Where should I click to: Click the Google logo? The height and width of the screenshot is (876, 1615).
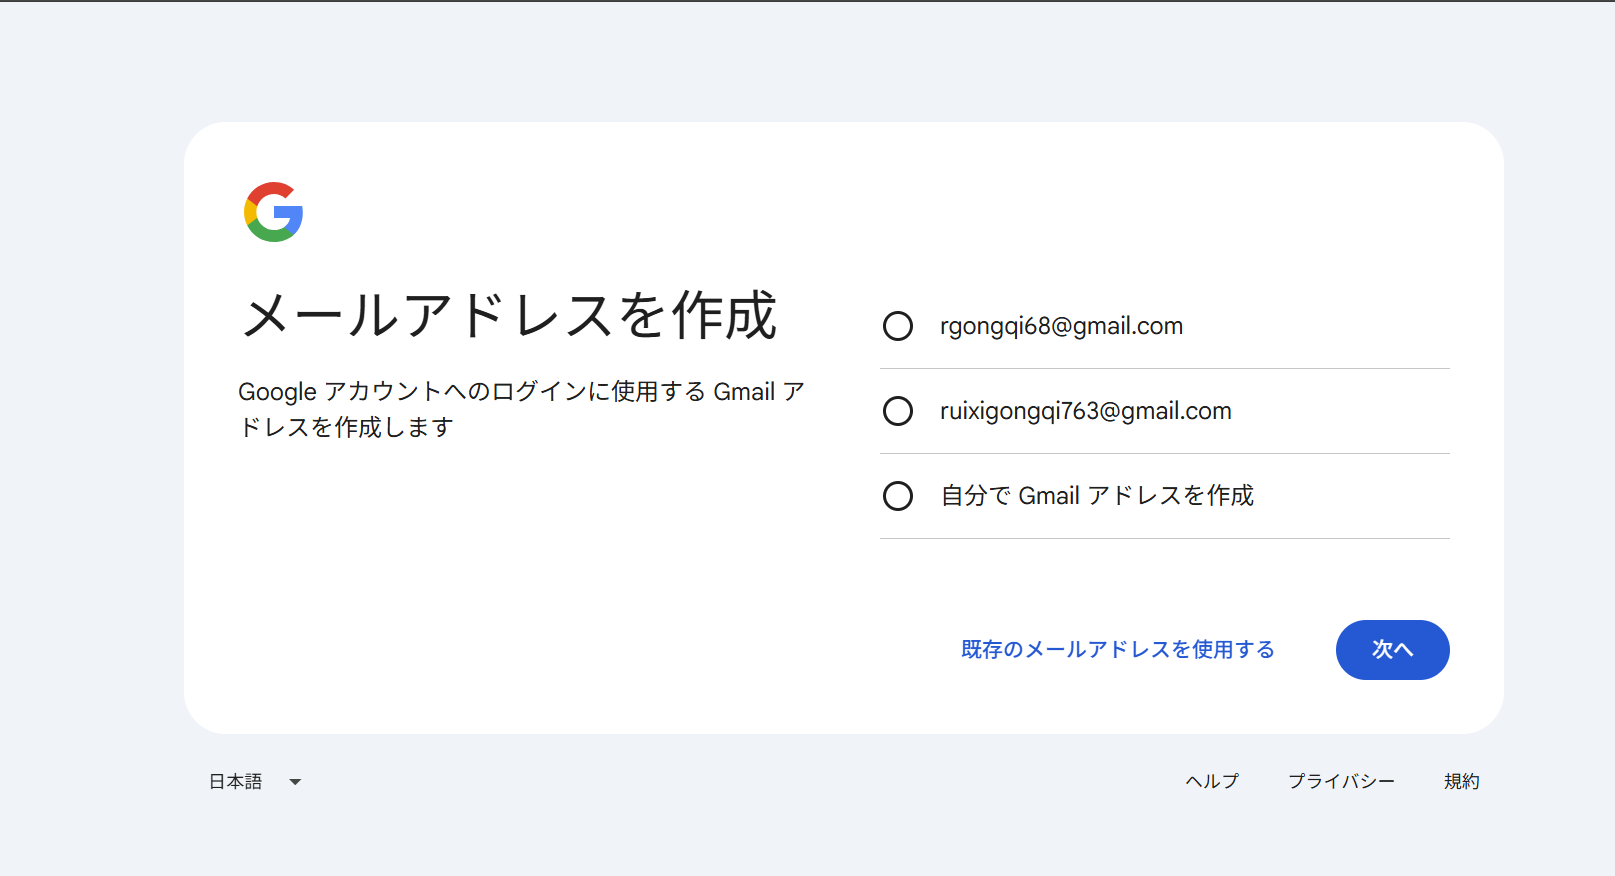pyautogui.click(x=274, y=212)
